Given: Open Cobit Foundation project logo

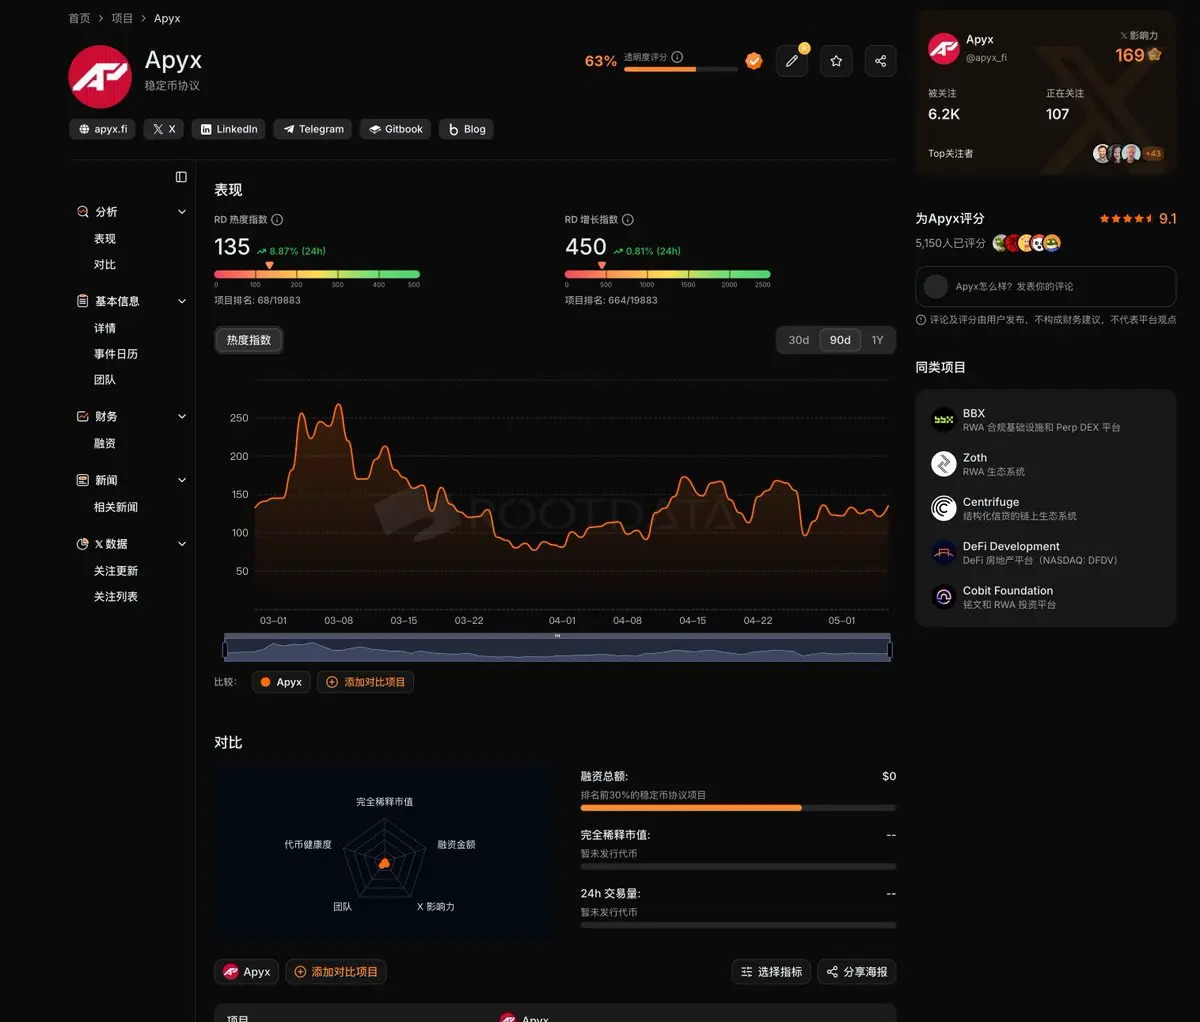Looking at the screenshot, I should tap(943, 597).
